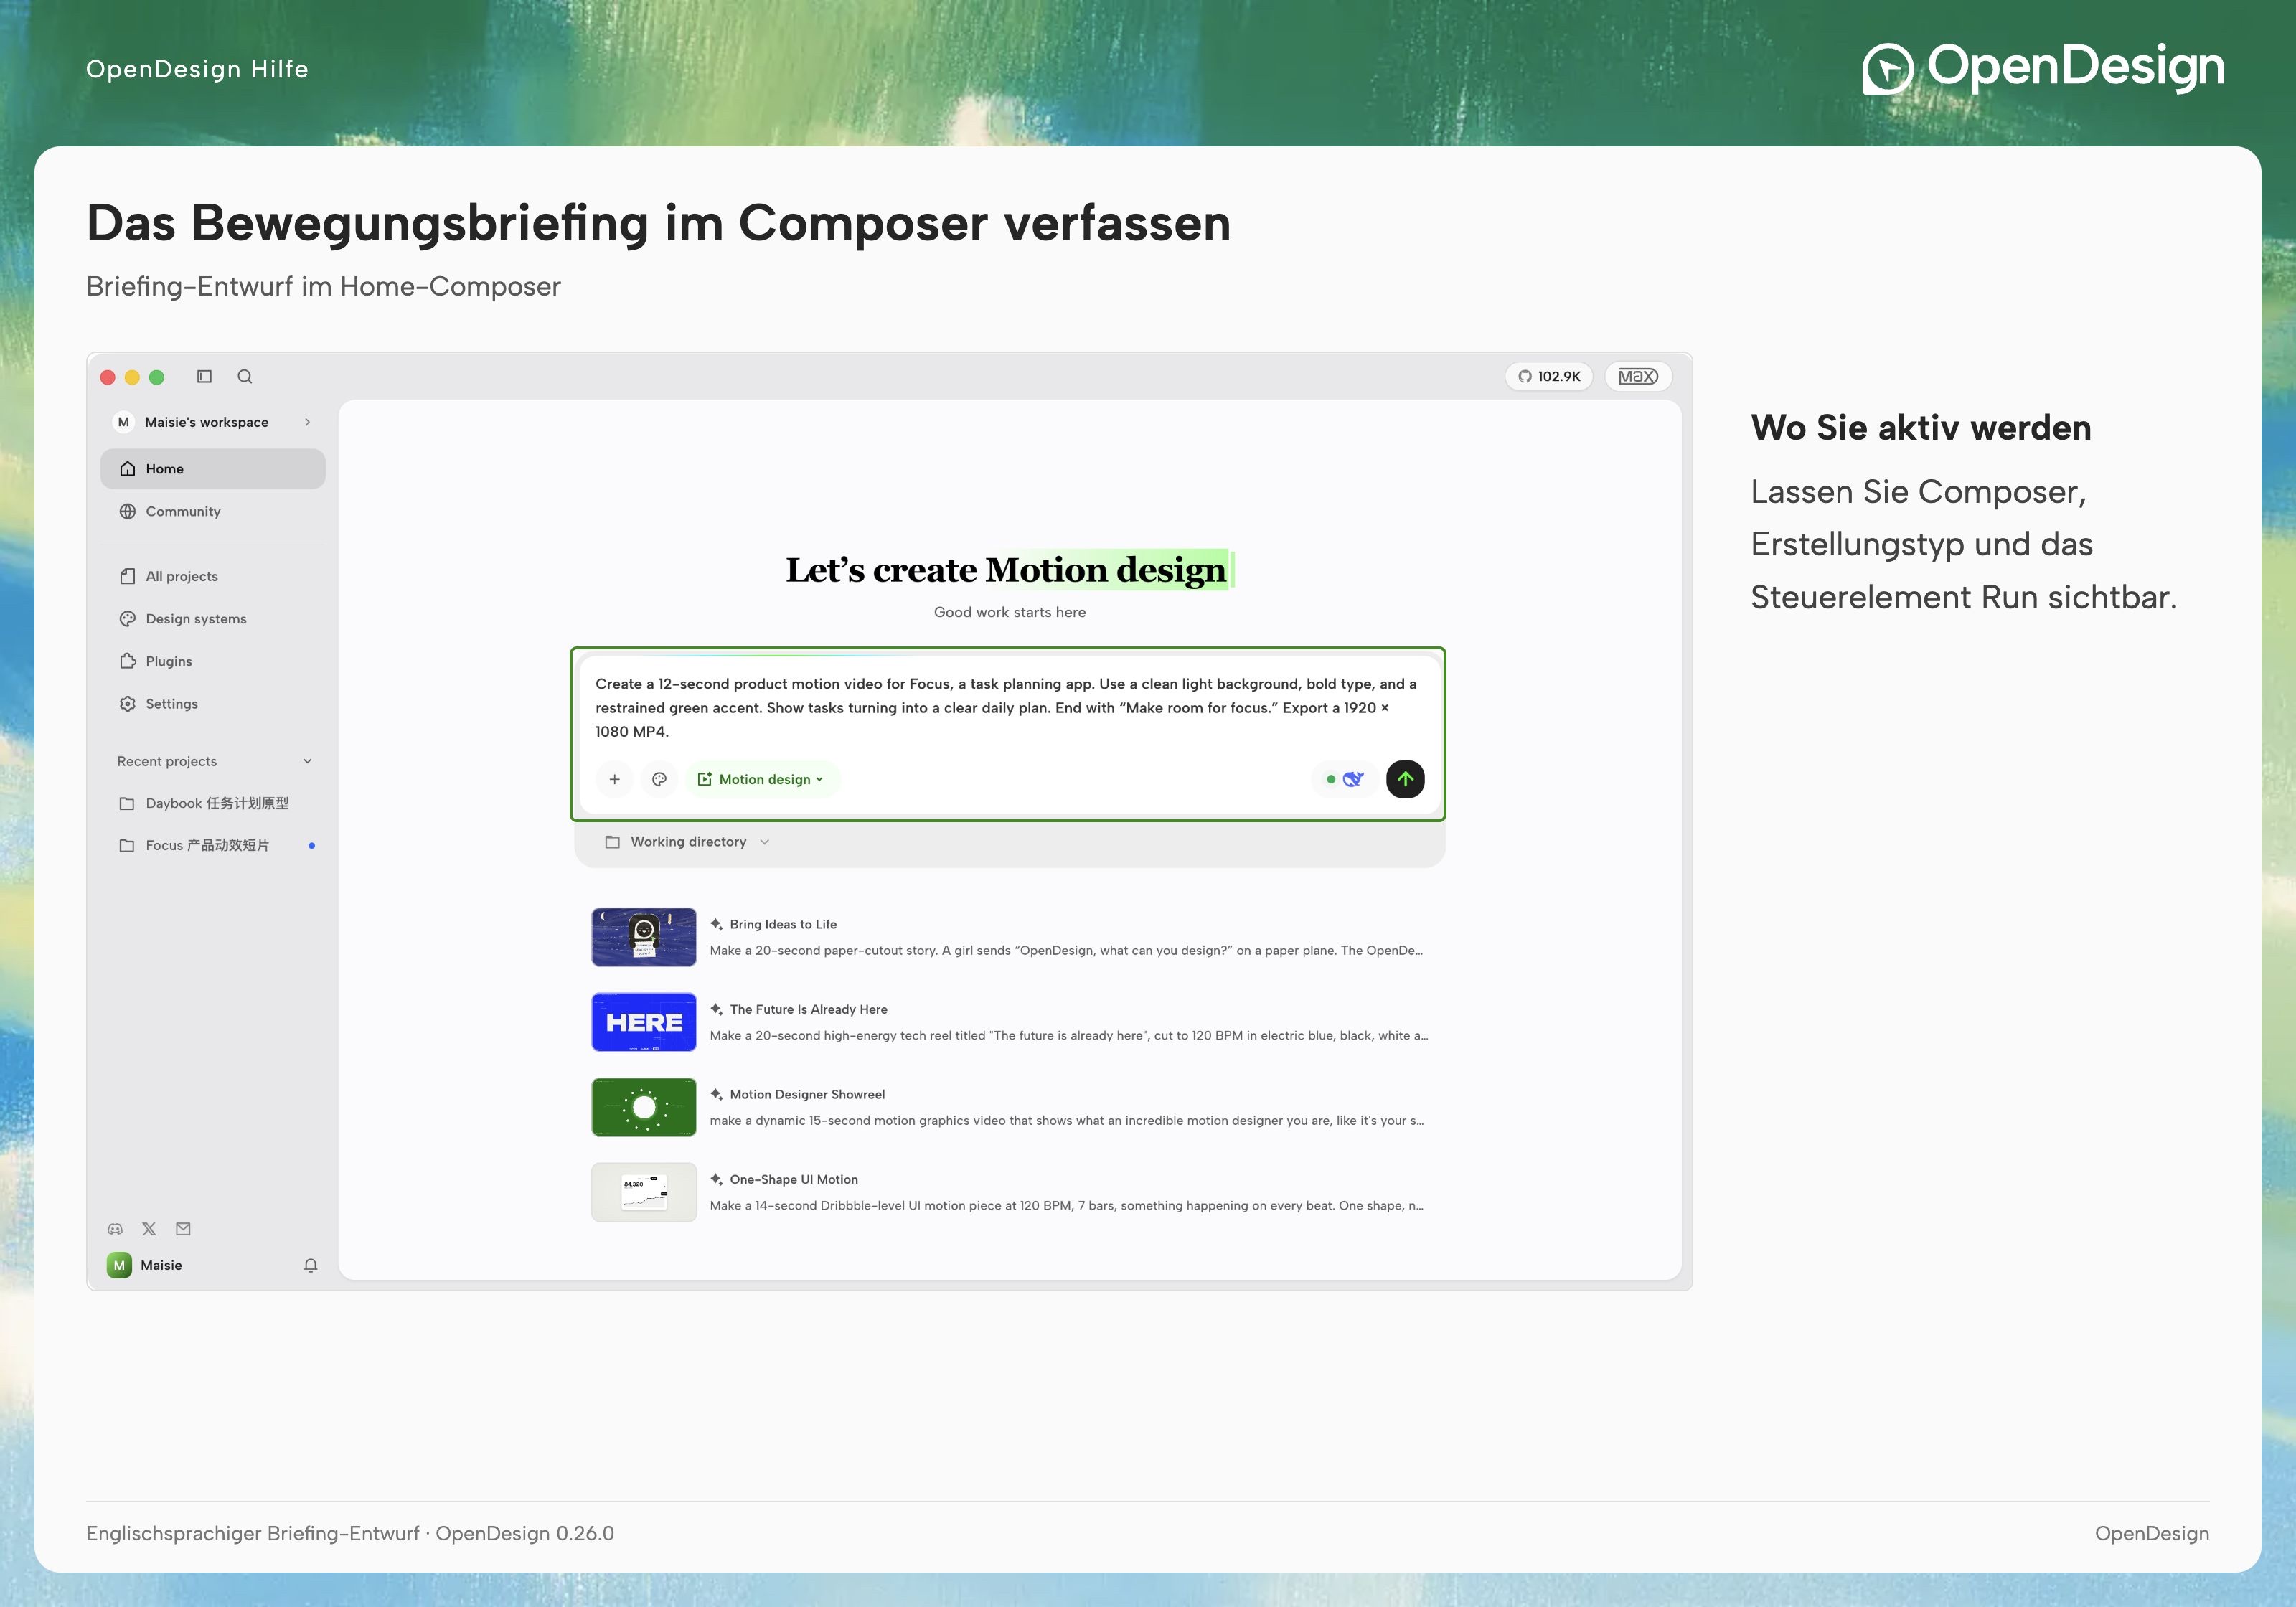Click the folder icon beside Working directory
2296x1607 pixels.
613,842
